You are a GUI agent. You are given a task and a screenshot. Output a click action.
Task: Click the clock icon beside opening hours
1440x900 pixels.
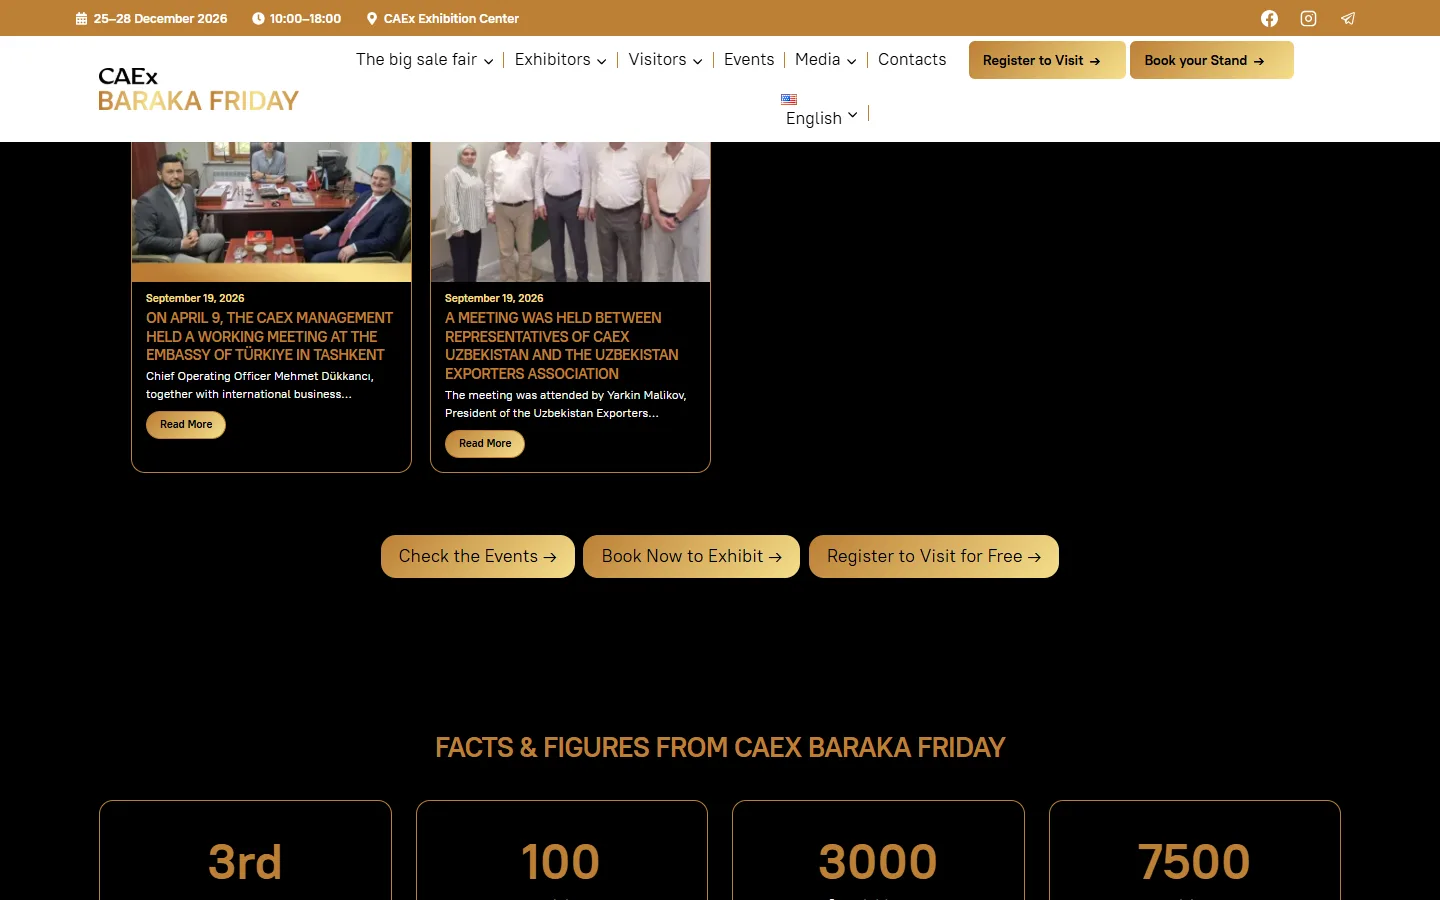click(258, 18)
